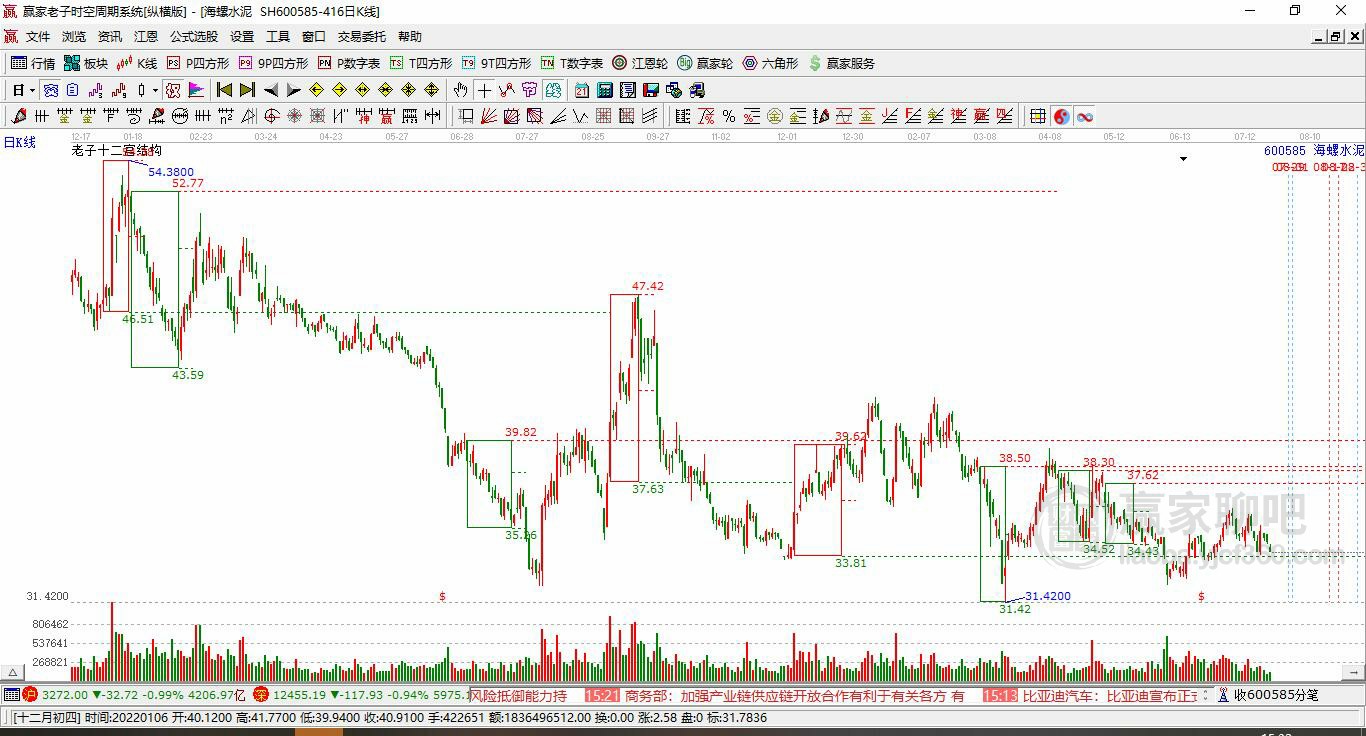
Task: Open the 江恩 menu
Action: [x=146, y=36]
